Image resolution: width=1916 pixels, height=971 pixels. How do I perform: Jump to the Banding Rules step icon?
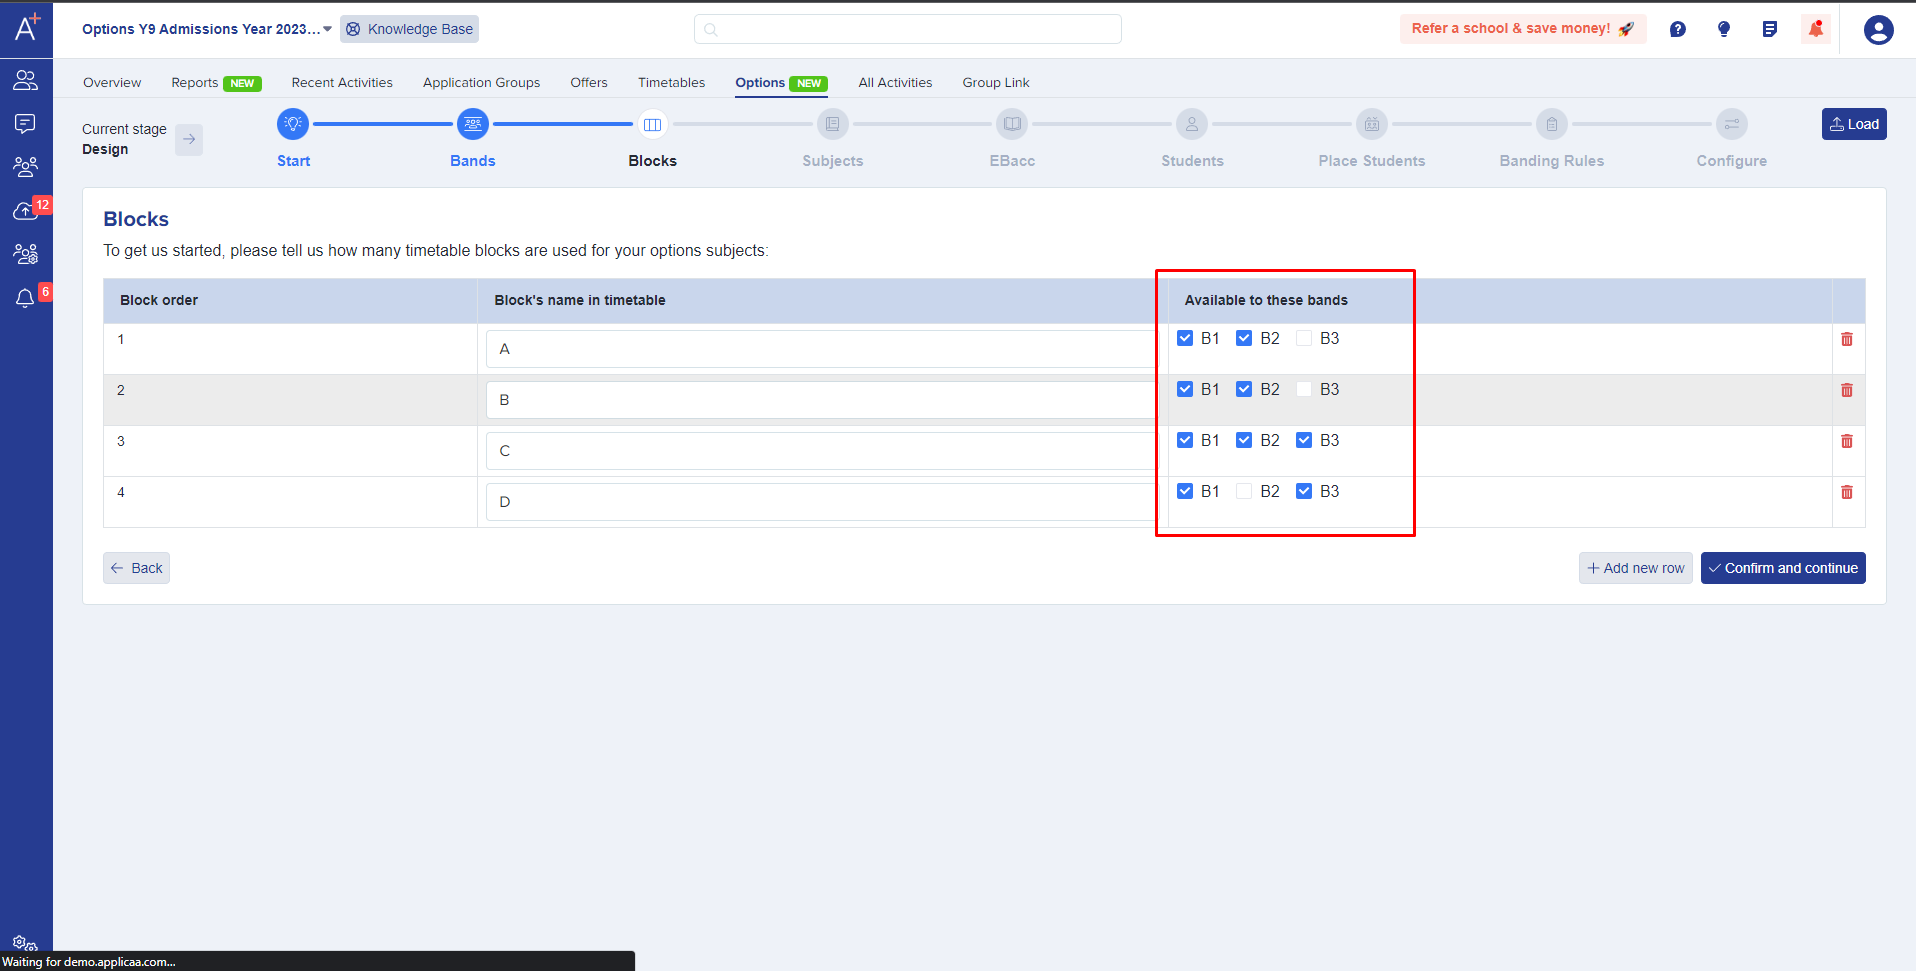(1552, 124)
